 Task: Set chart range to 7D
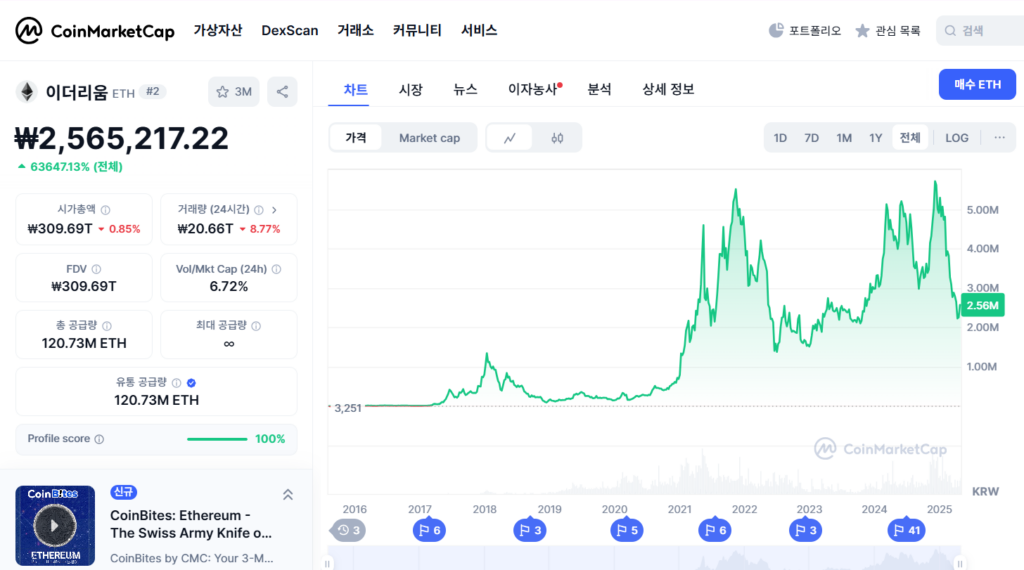point(812,138)
